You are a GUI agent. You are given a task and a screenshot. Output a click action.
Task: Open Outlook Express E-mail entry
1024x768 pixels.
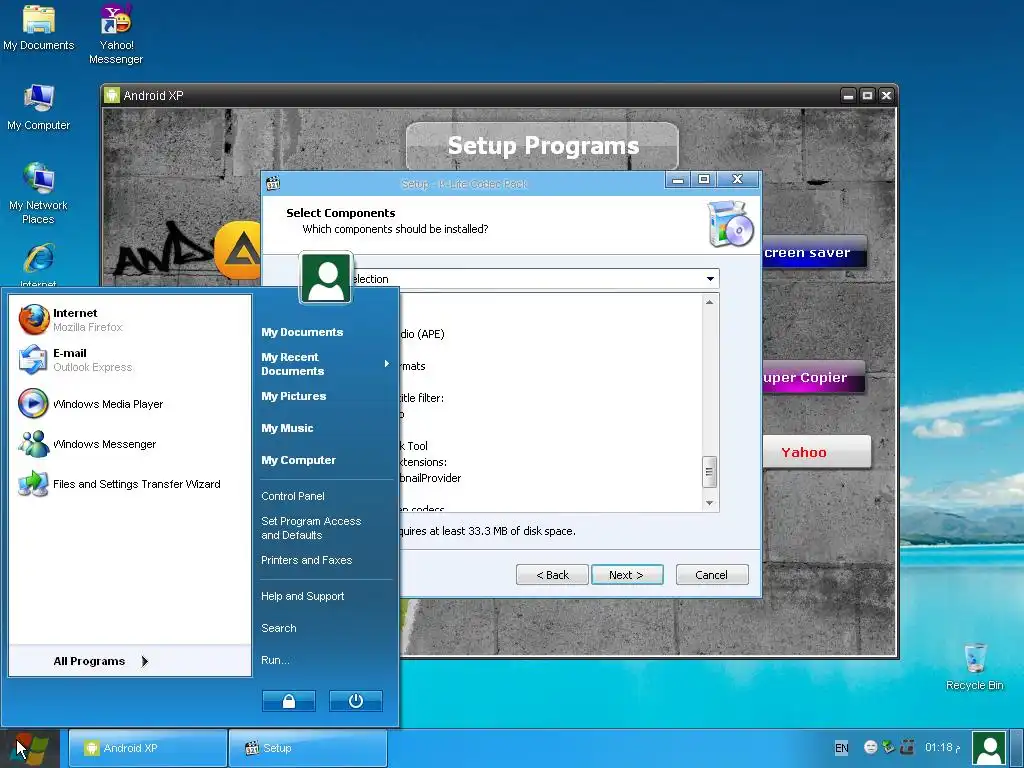pos(75,360)
